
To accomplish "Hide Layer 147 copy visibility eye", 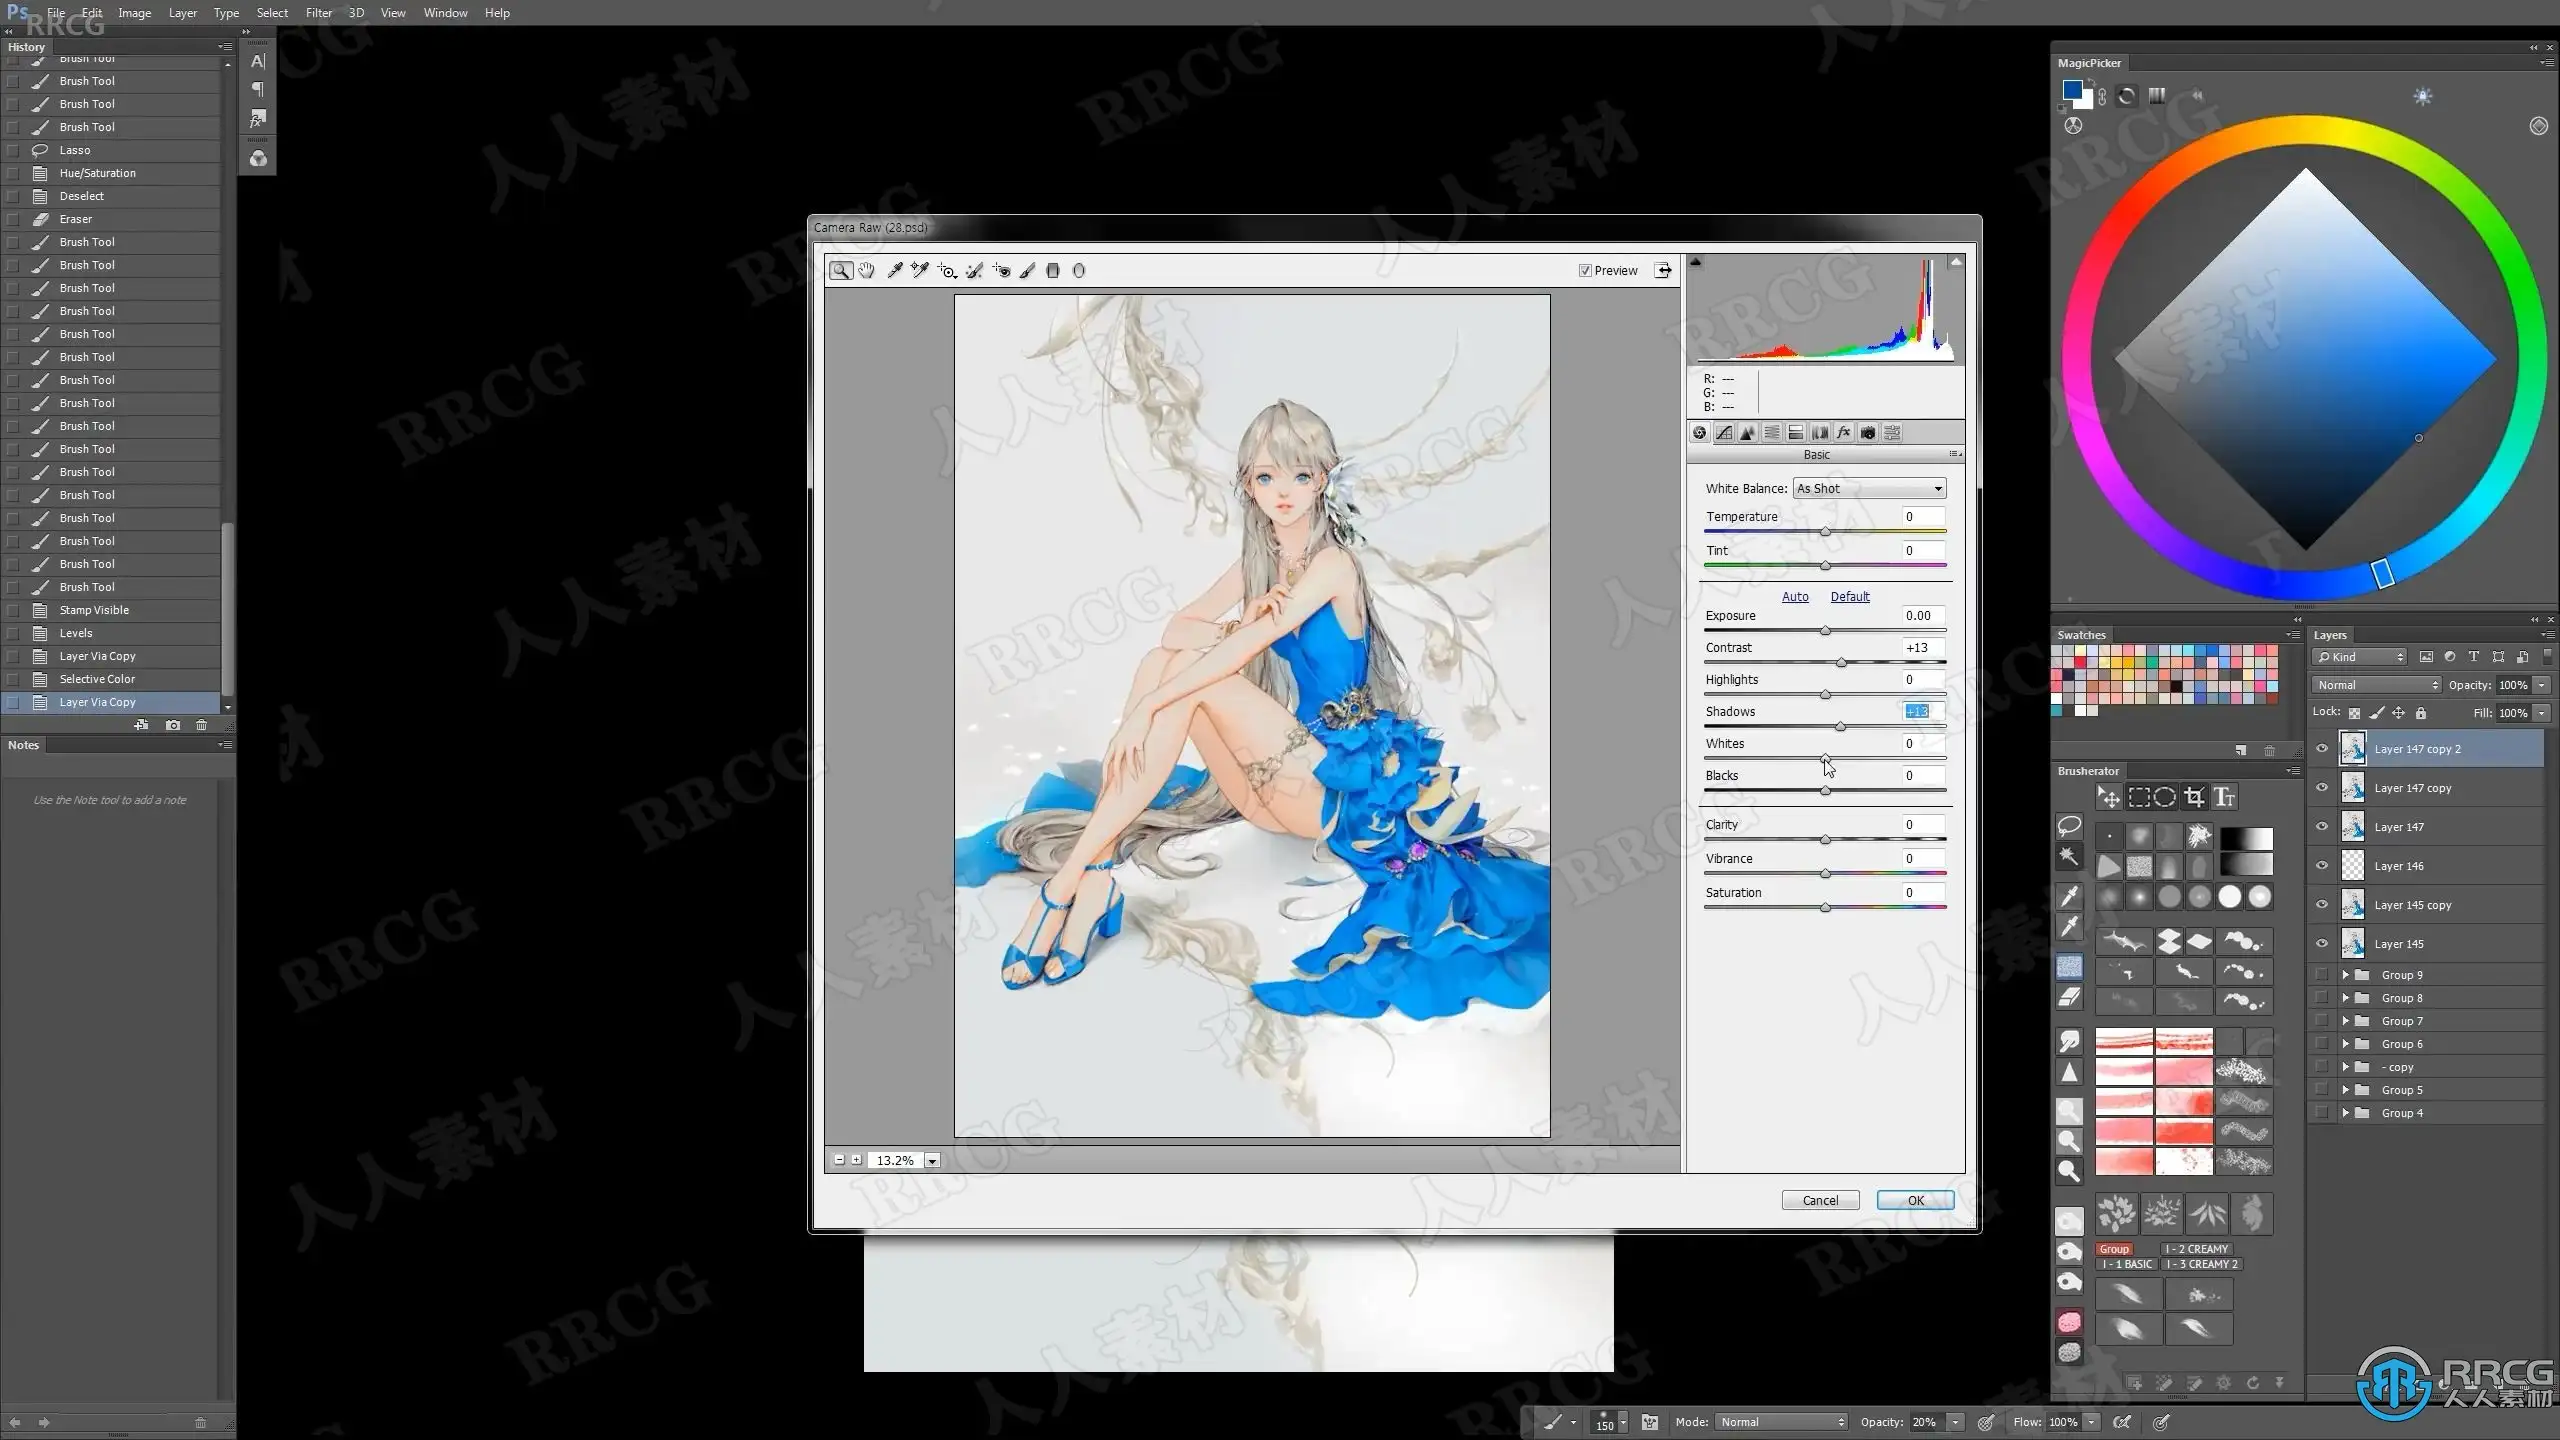I will click(2322, 788).
